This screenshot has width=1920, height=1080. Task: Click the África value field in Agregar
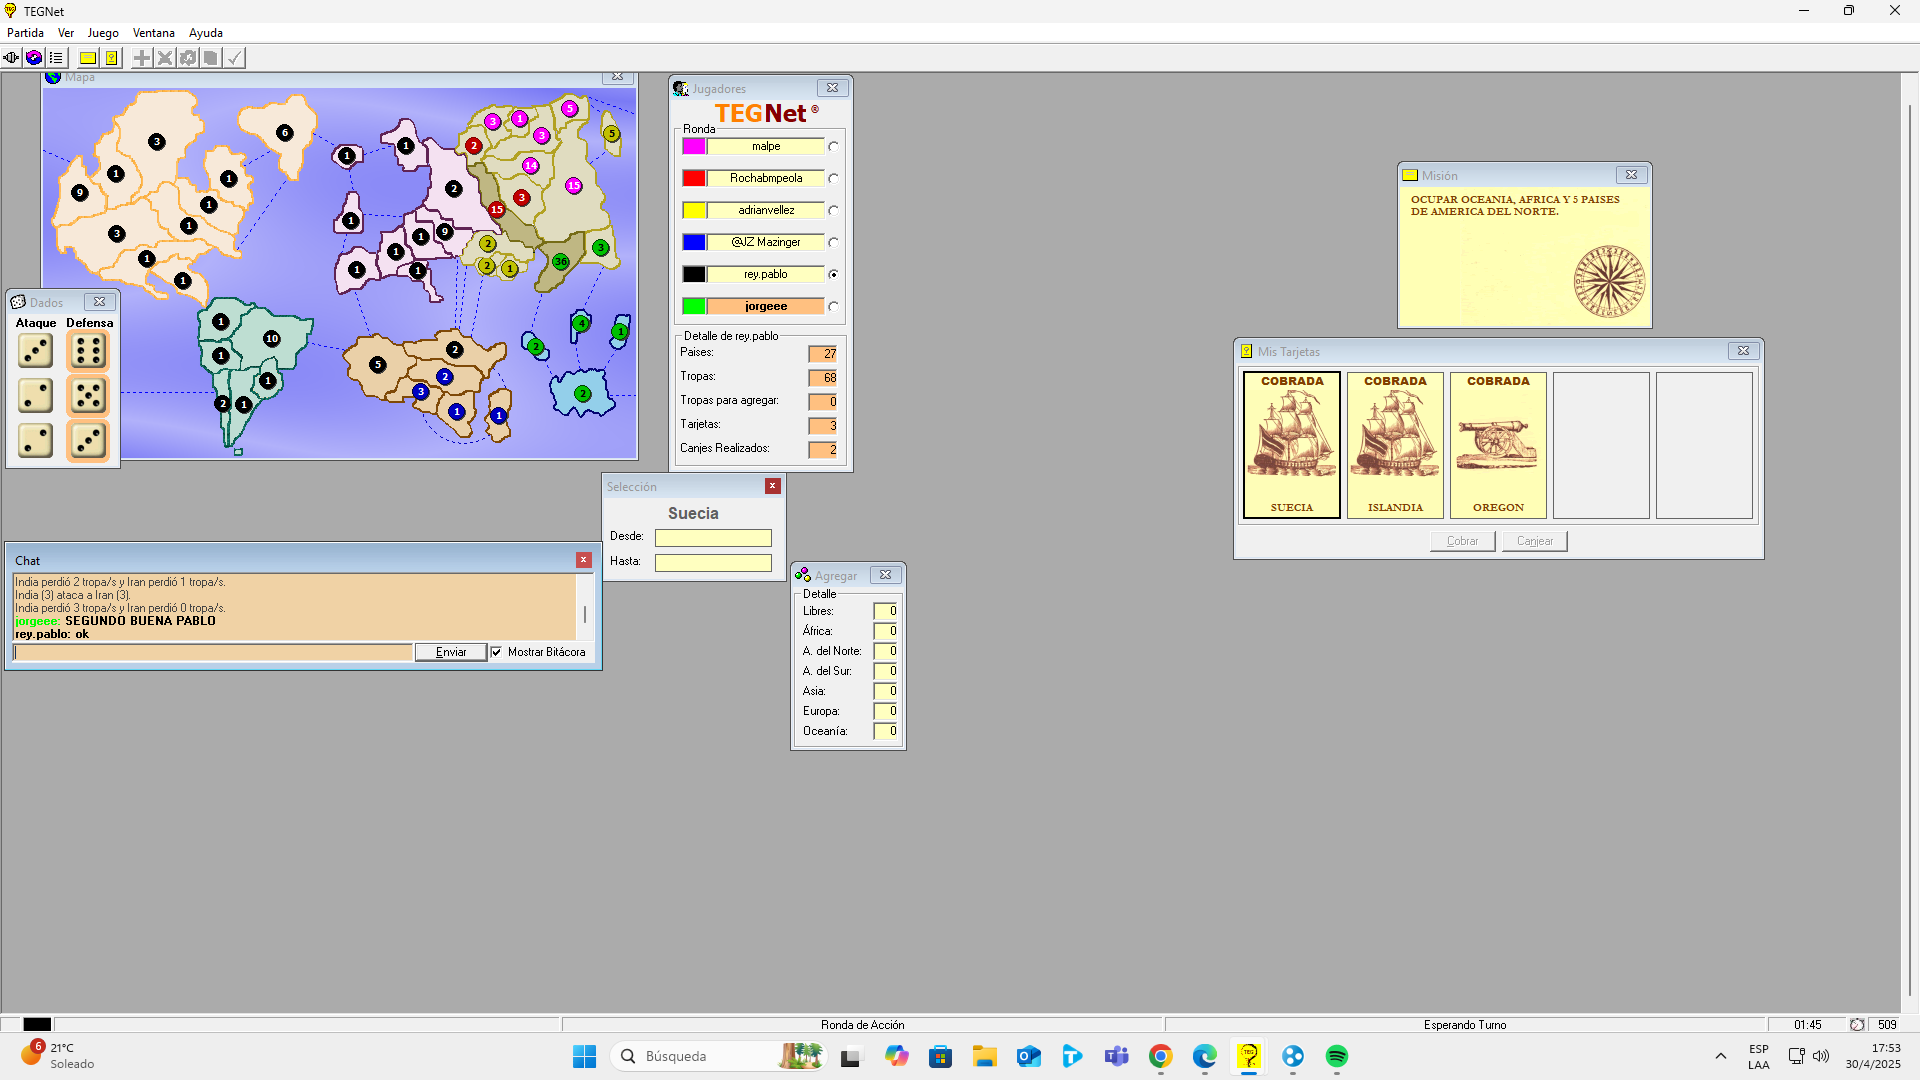886,631
